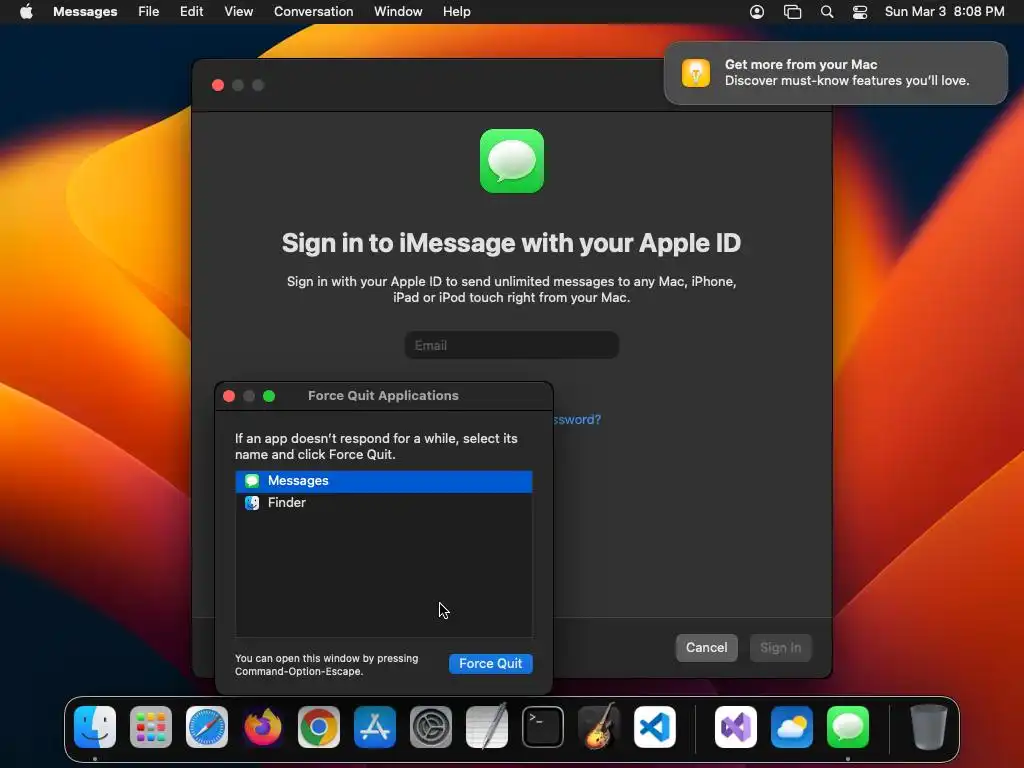
Task: Launch Terminal from the Dock
Action: (x=543, y=727)
